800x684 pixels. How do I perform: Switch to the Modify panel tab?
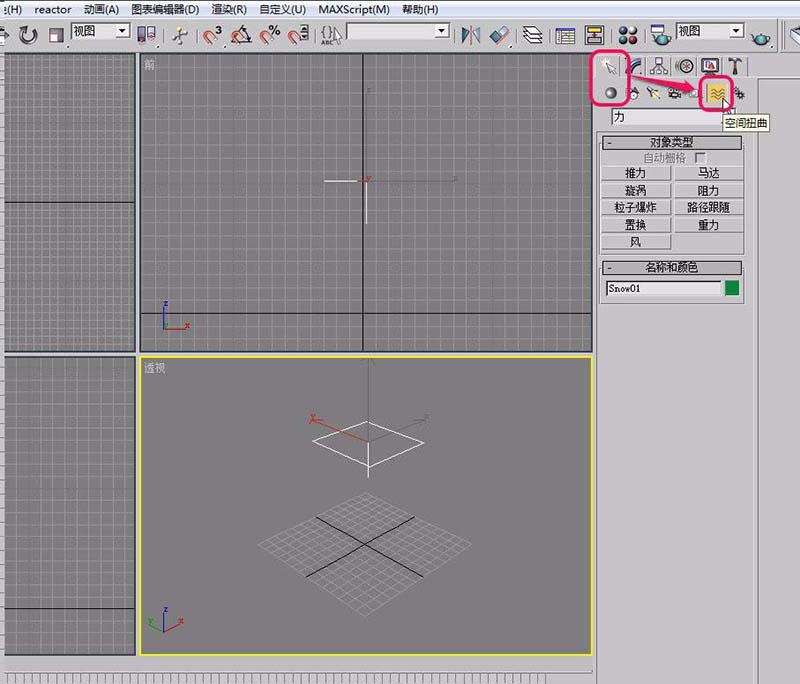(634, 66)
